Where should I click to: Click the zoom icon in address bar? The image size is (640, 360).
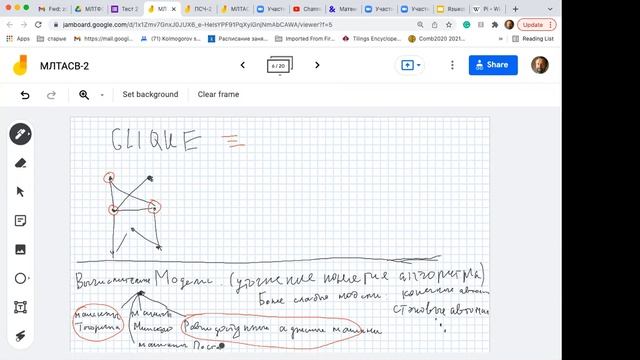point(420,25)
